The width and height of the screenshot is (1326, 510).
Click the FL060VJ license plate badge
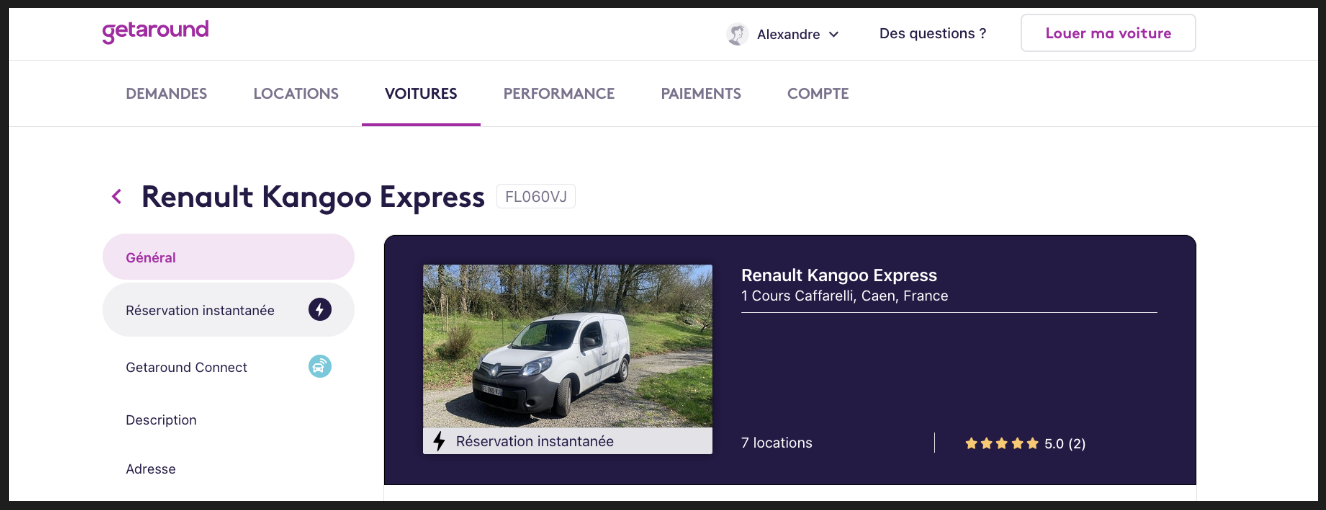tap(536, 197)
